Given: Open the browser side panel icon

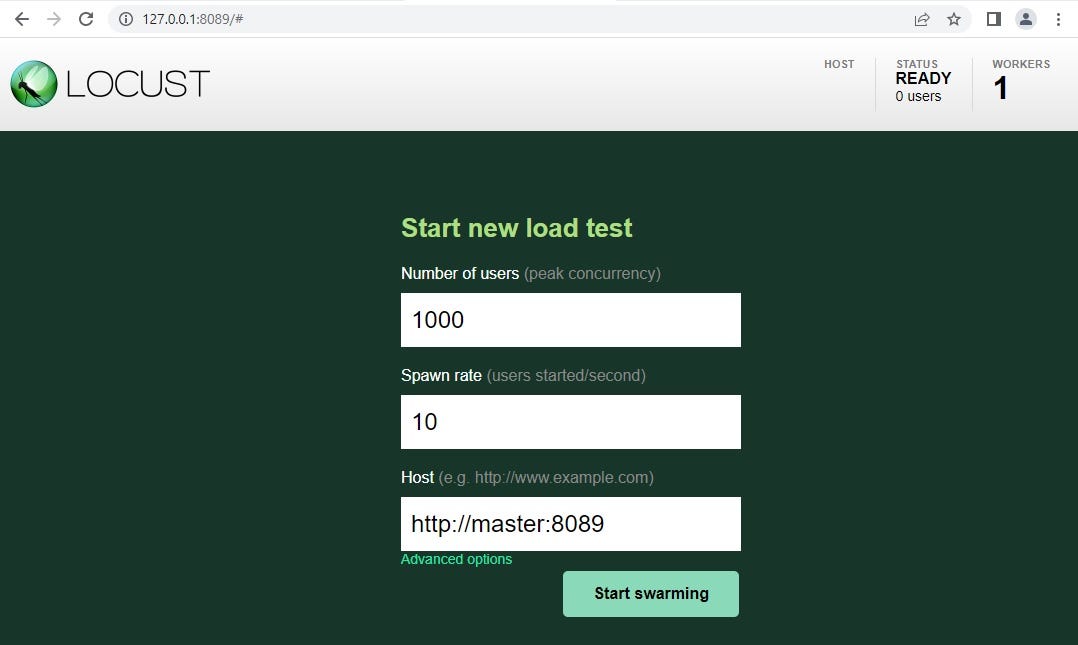Looking at the screenshot, I should 992,18.
